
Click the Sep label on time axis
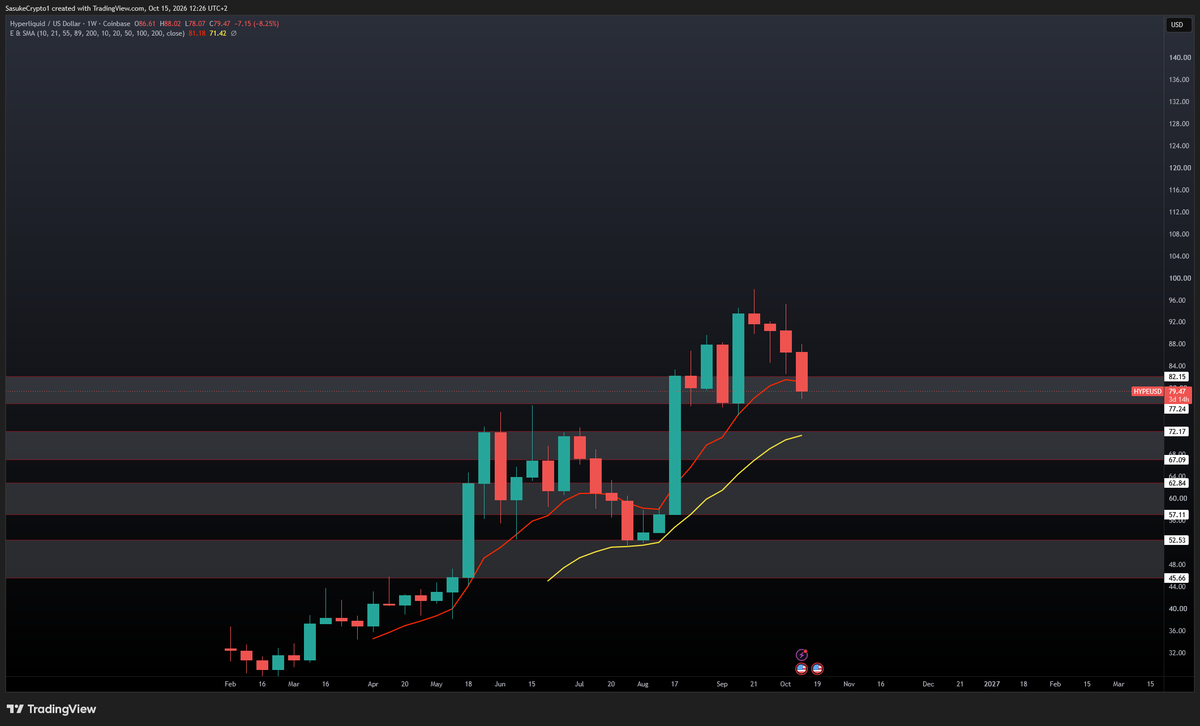click(x=723, y=684)
